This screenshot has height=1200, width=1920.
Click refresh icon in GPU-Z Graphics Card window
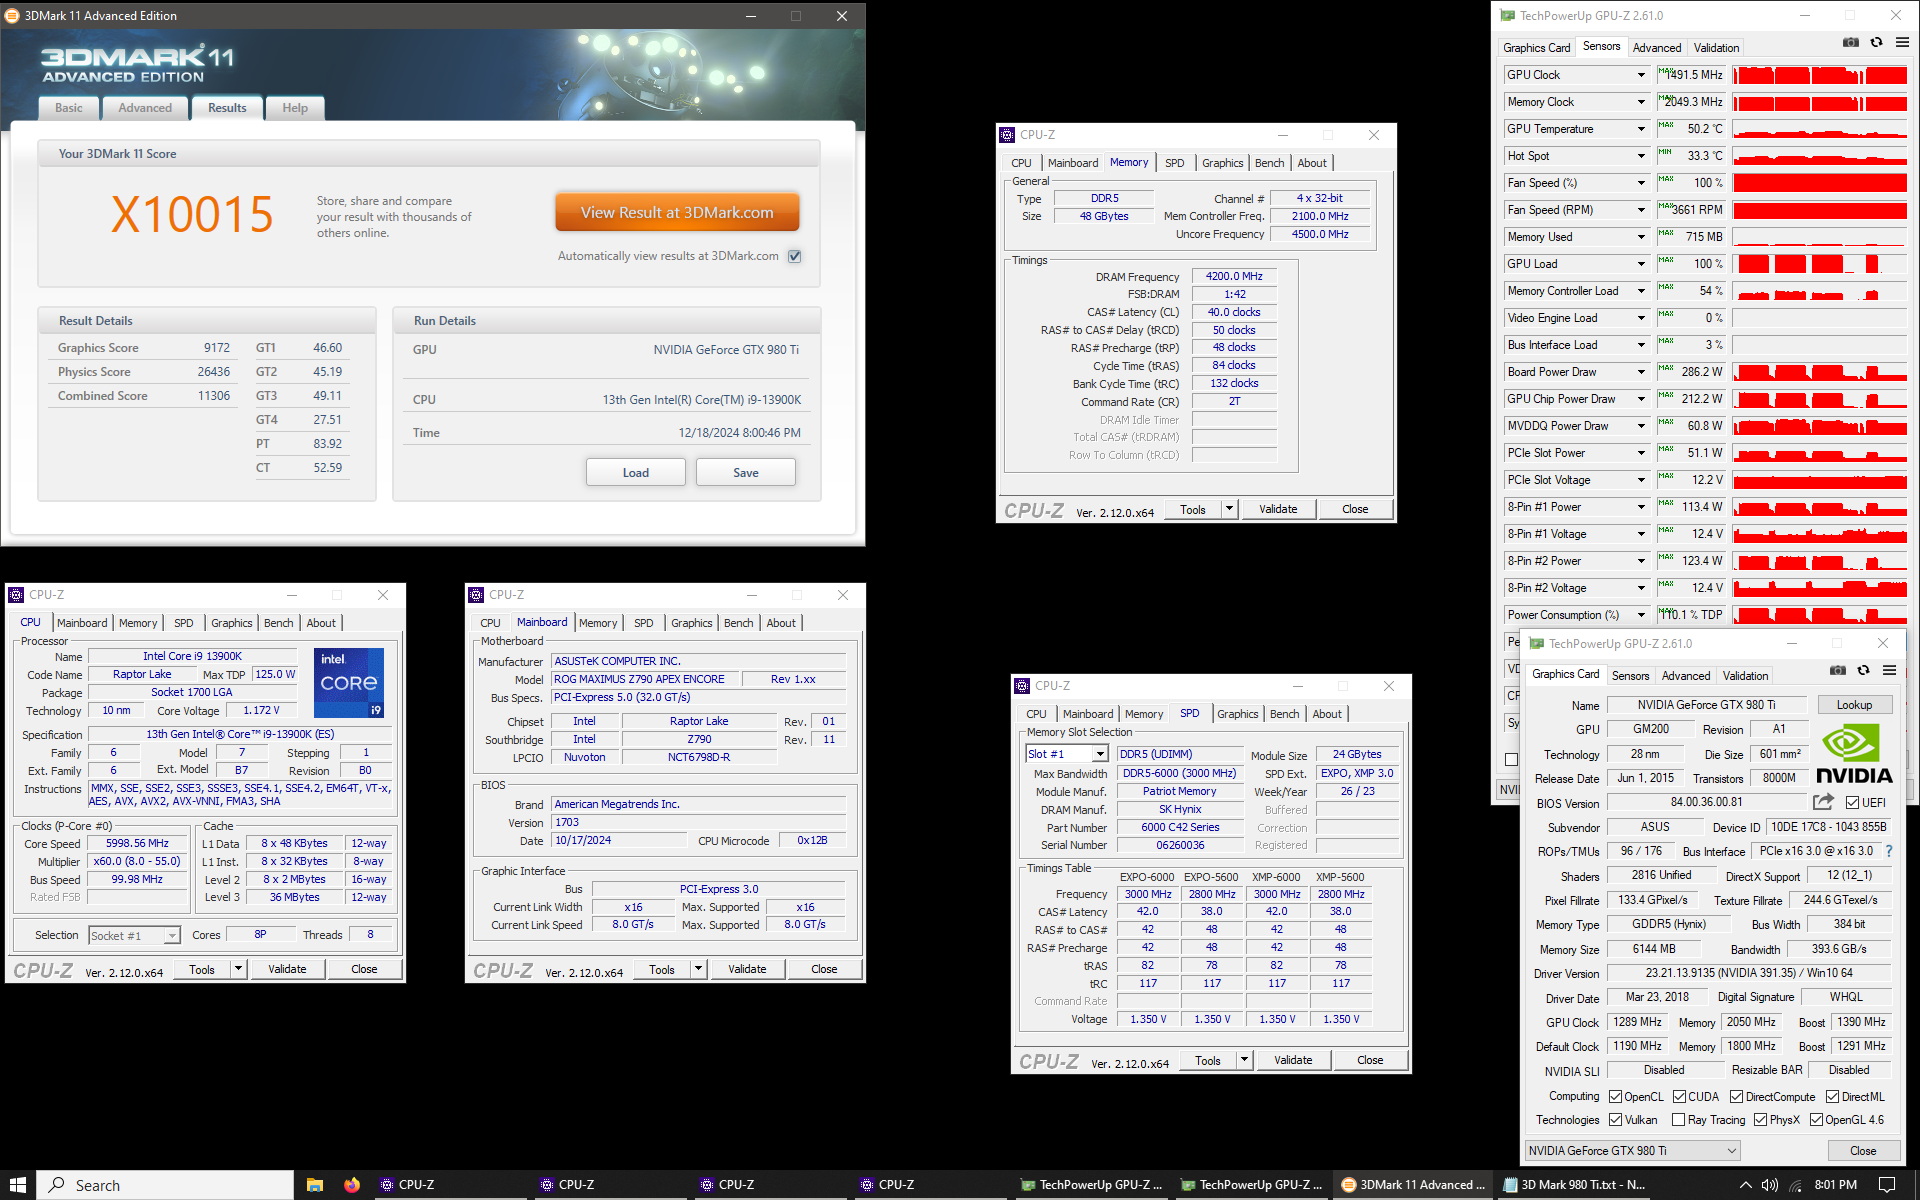(1863, 671)
